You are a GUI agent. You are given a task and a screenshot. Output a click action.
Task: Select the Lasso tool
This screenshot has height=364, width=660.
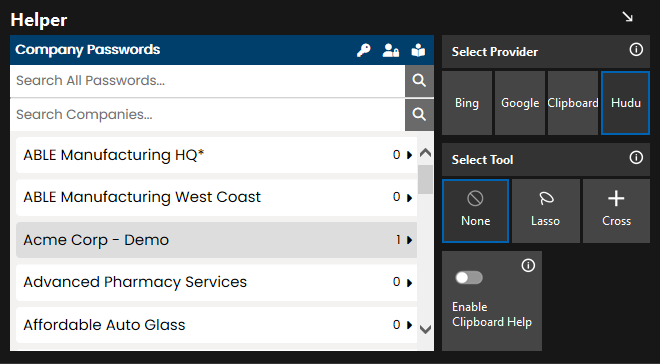[546, 211]
